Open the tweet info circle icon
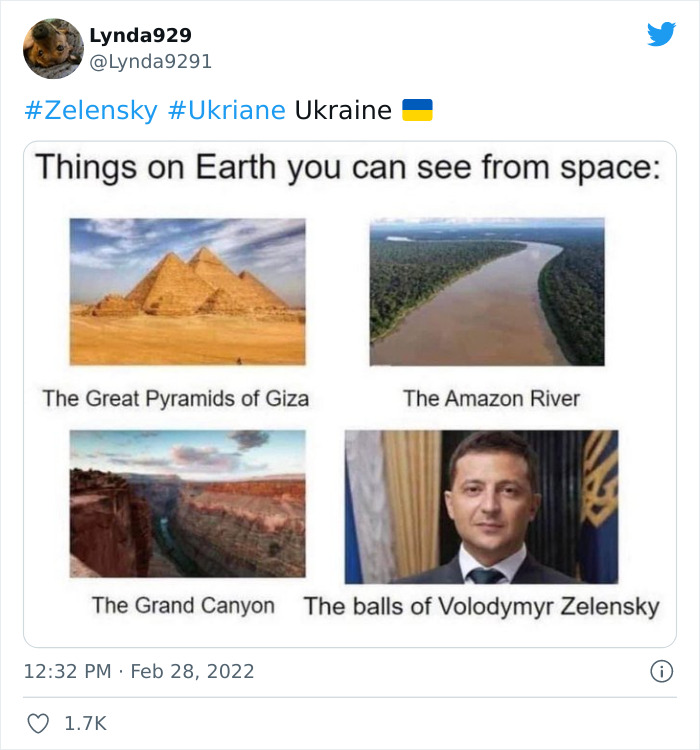The image size is (700, 750). click(x=661, y=672)
